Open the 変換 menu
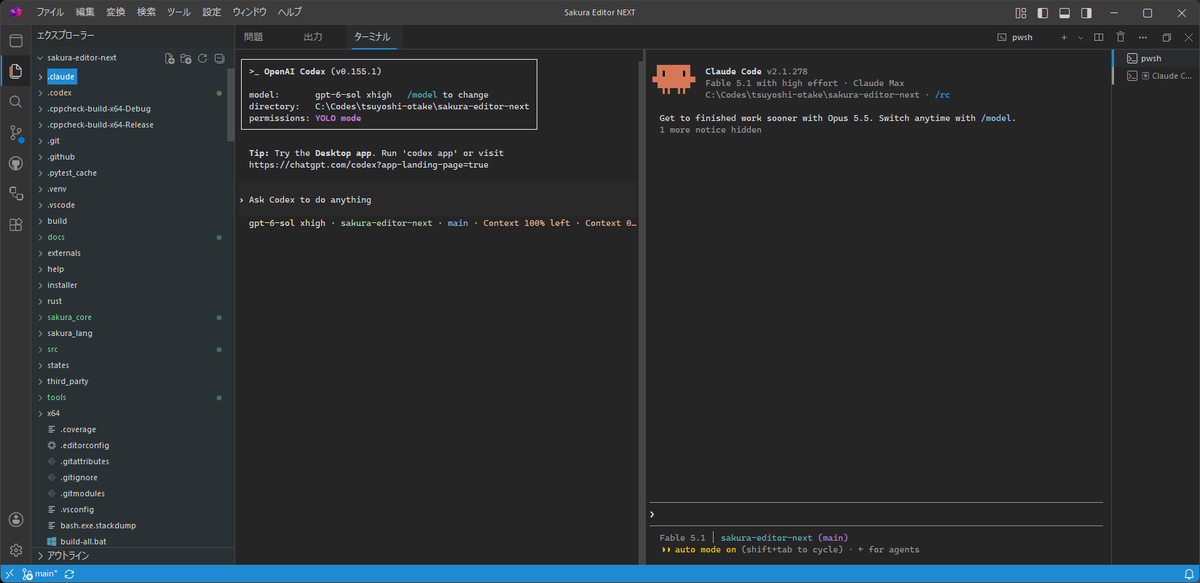This screenshot has width=1200, height=583. (116, 12)
